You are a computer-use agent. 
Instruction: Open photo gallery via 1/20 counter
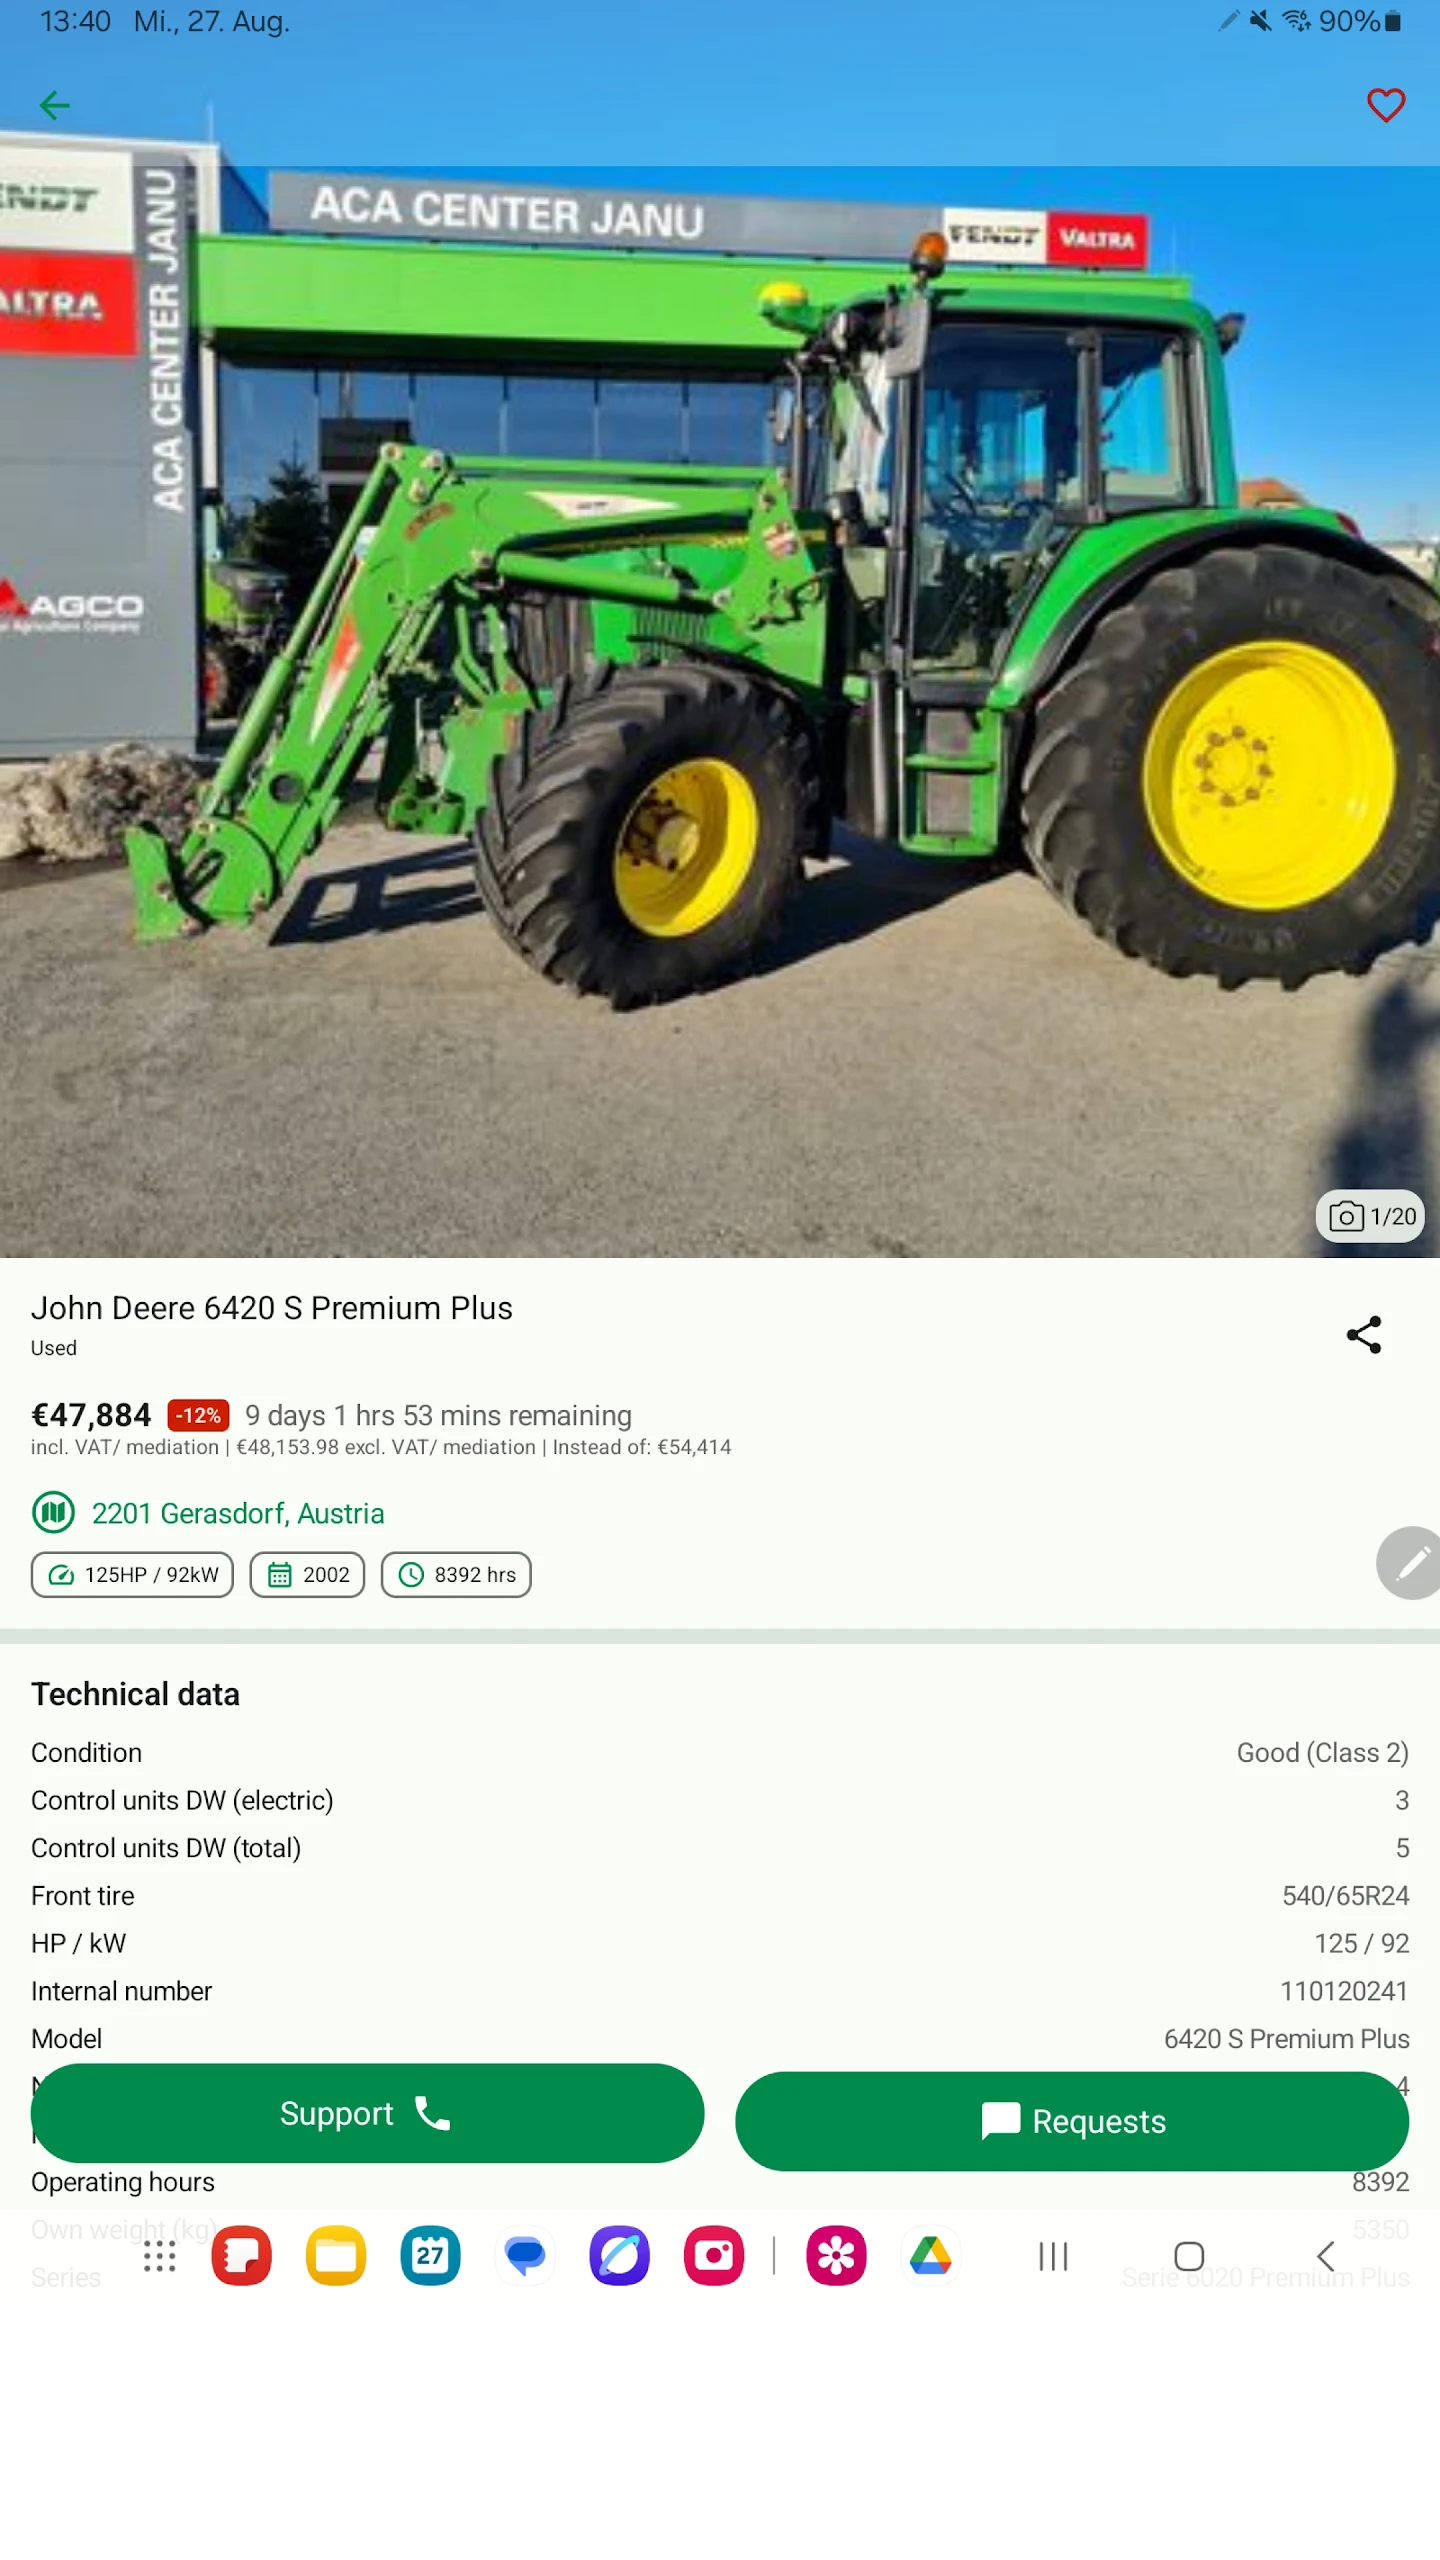[x=1370, y=1216]
